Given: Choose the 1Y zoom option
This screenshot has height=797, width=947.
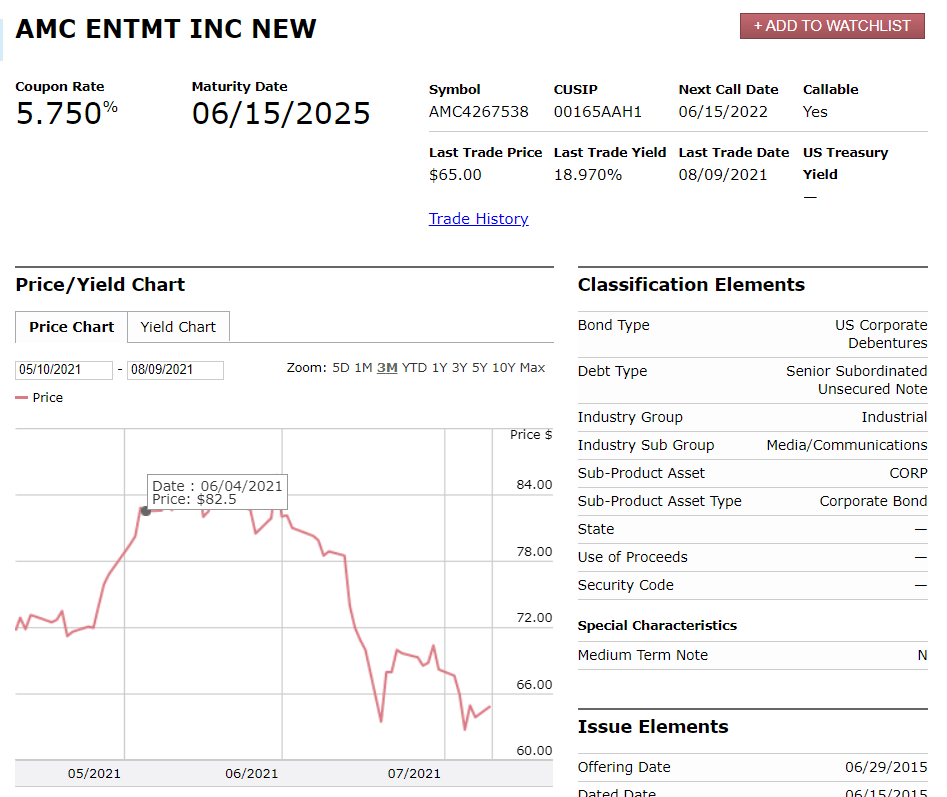Looking at the screenshot, I should tap(439, 368).
